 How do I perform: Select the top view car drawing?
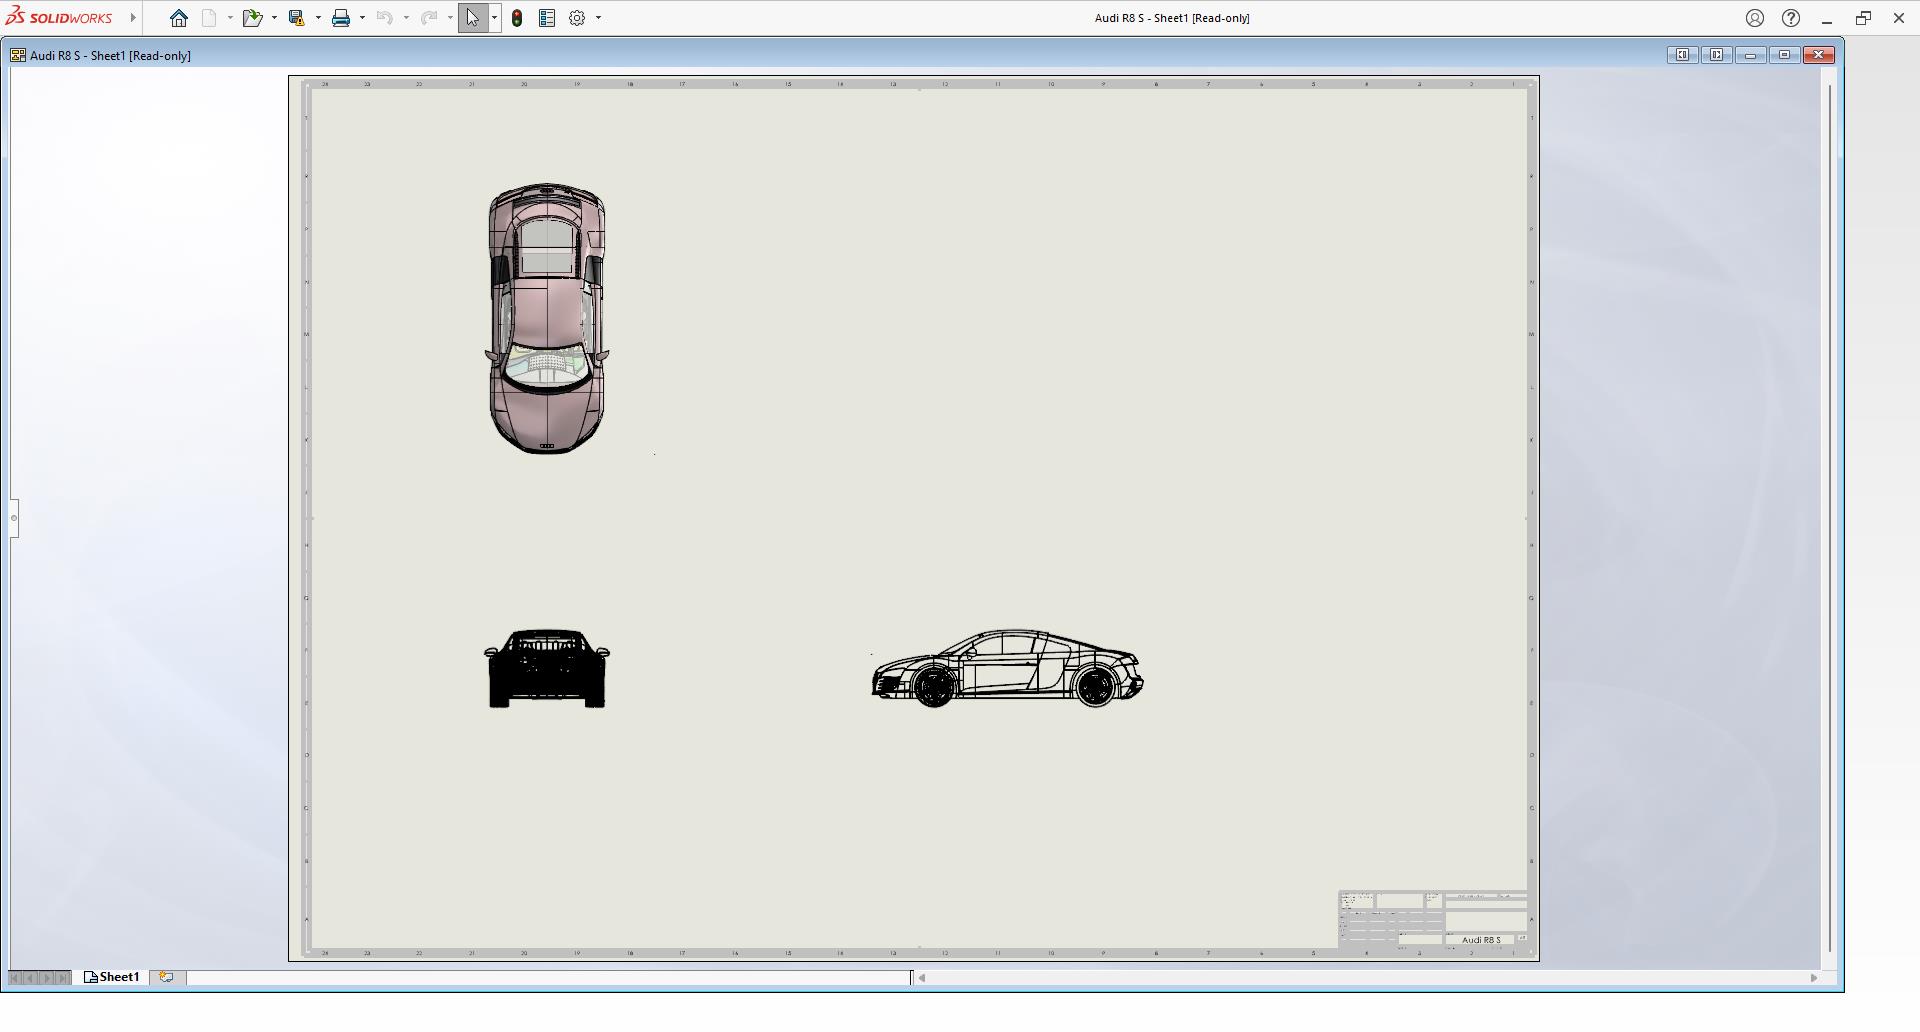547,318
